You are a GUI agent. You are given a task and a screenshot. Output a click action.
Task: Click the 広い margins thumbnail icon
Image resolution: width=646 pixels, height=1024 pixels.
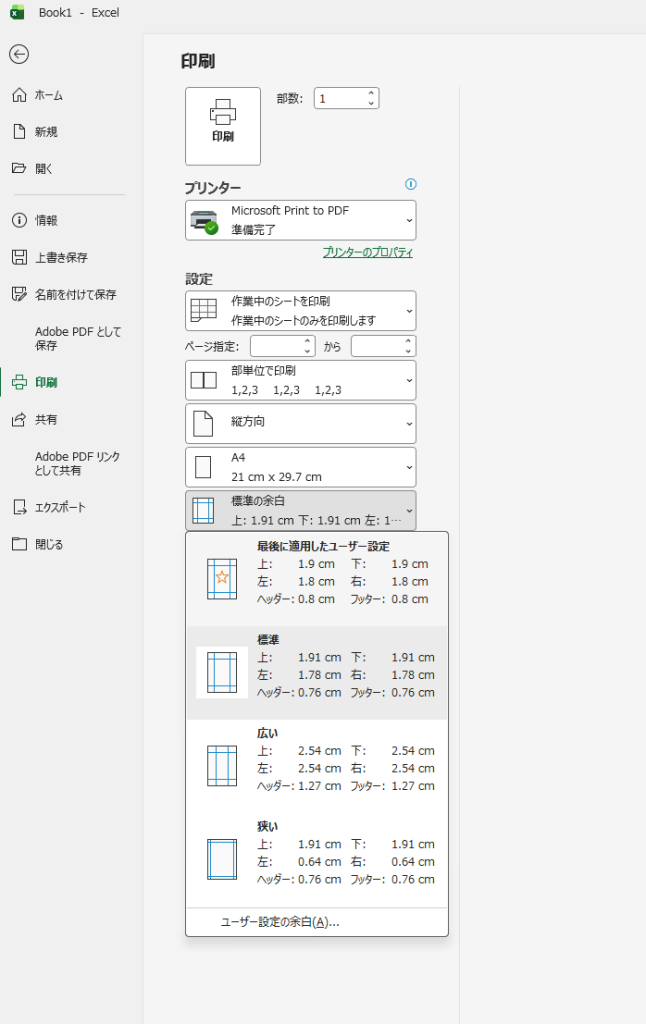click(222, 765)
